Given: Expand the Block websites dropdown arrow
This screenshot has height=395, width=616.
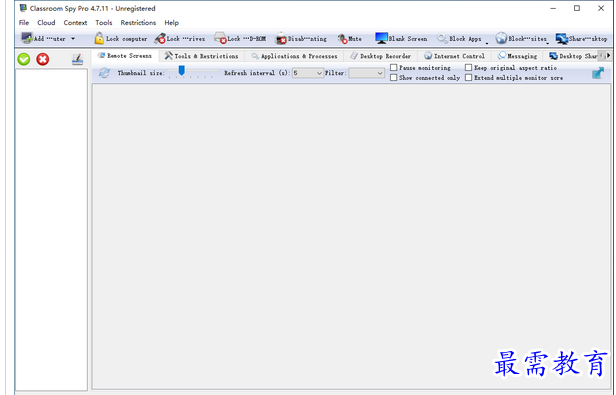Looking at the screenshot, I should click(x=548, y=42).
